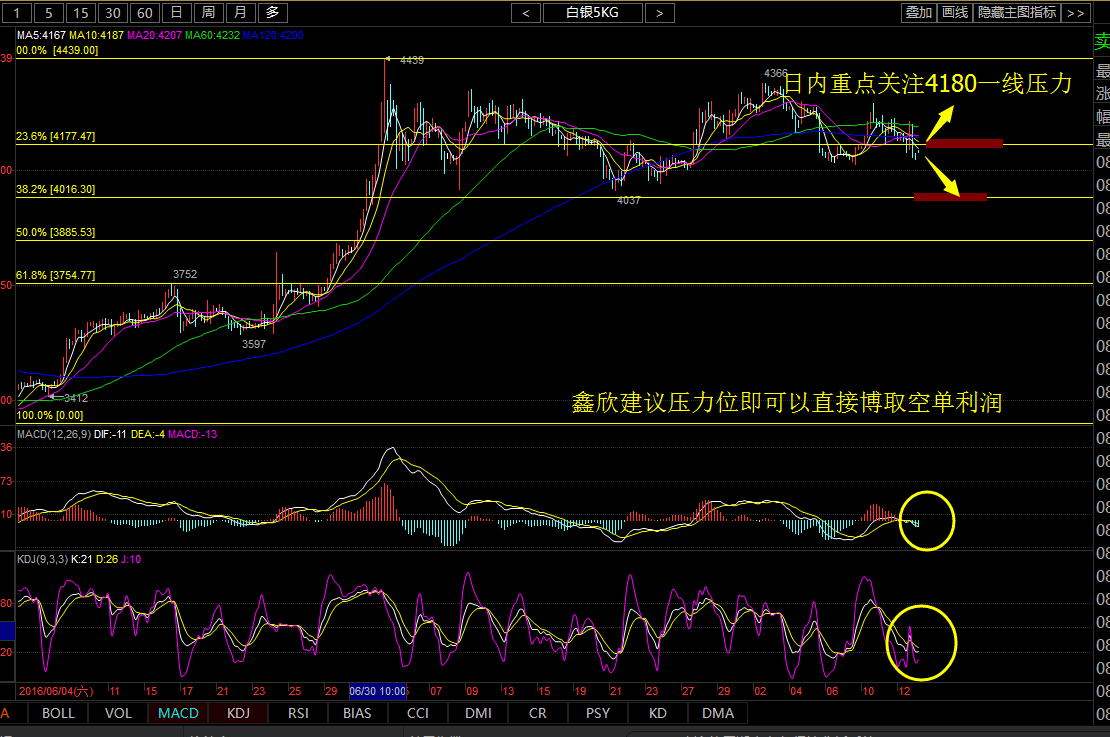Select the KDJ indicator tab
The image size is (1110, 737).
tap(238, 713)
